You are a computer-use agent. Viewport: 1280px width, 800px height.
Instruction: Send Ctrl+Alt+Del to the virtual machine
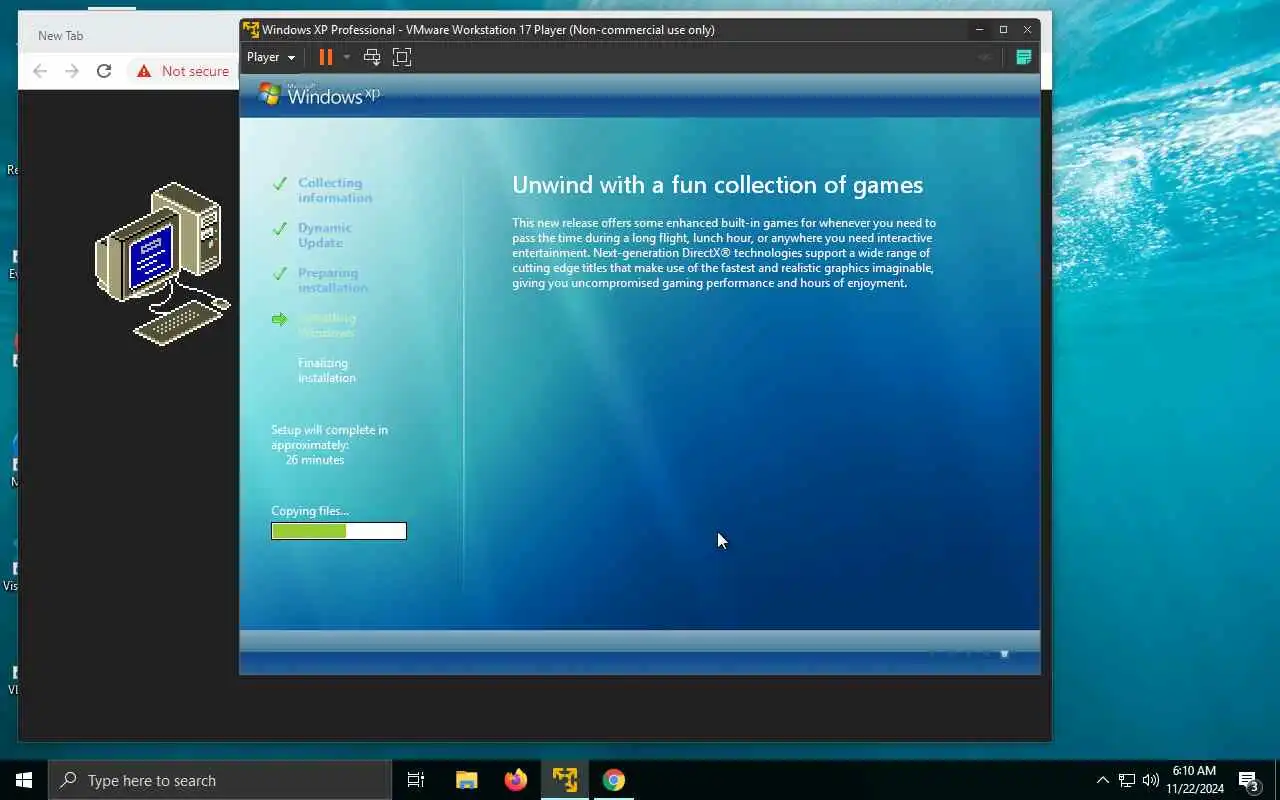pos(372,57)
